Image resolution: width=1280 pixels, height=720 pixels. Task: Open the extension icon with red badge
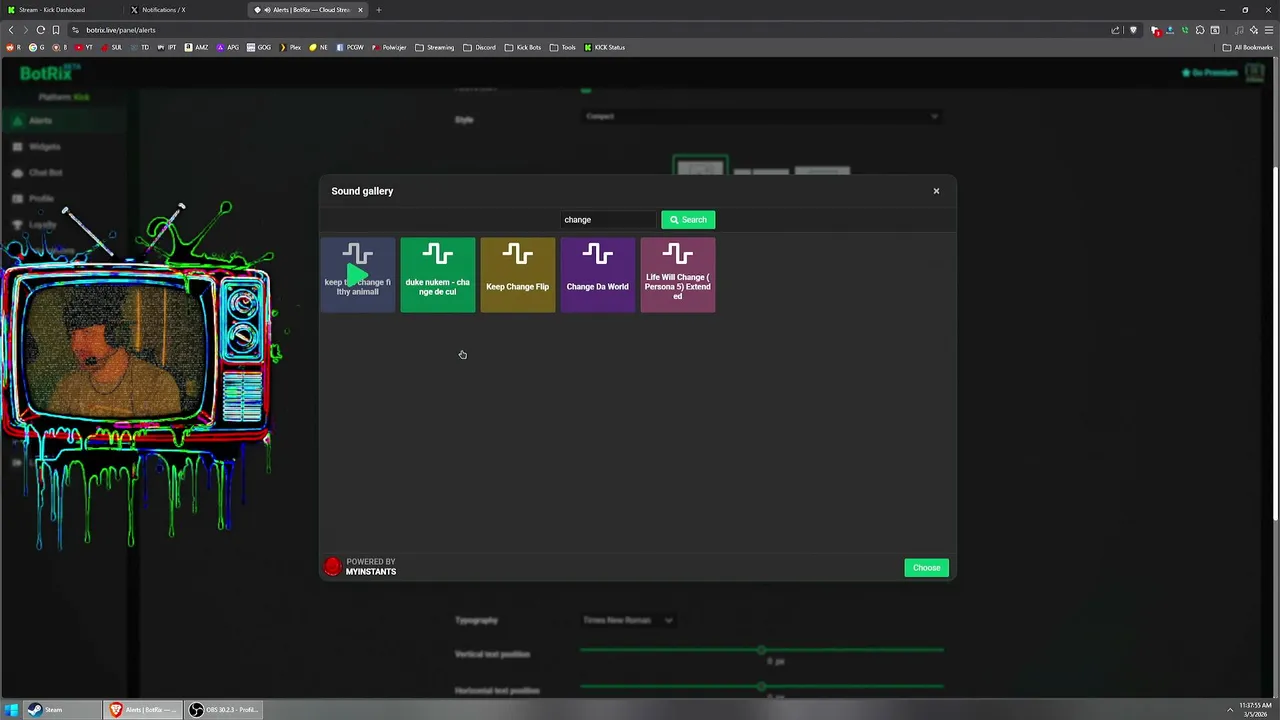[x=1155, y=30]
